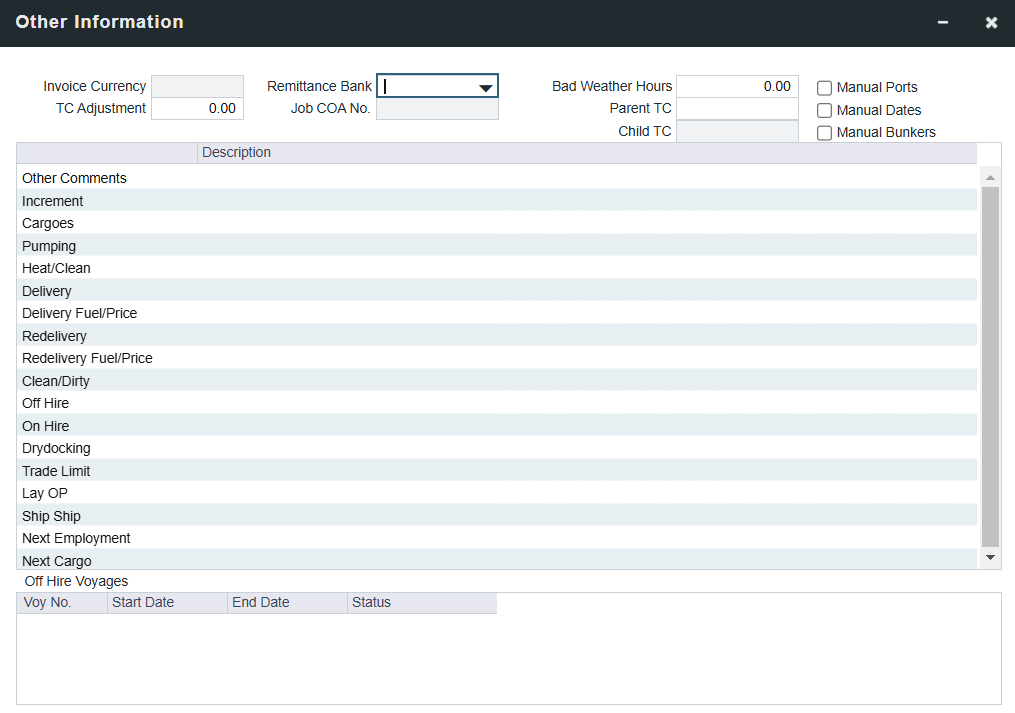Image resolution: width=1015 pixels, height=713 pixels.
Task: Click the Voy No. column header
Action: (x=48, y=603)
